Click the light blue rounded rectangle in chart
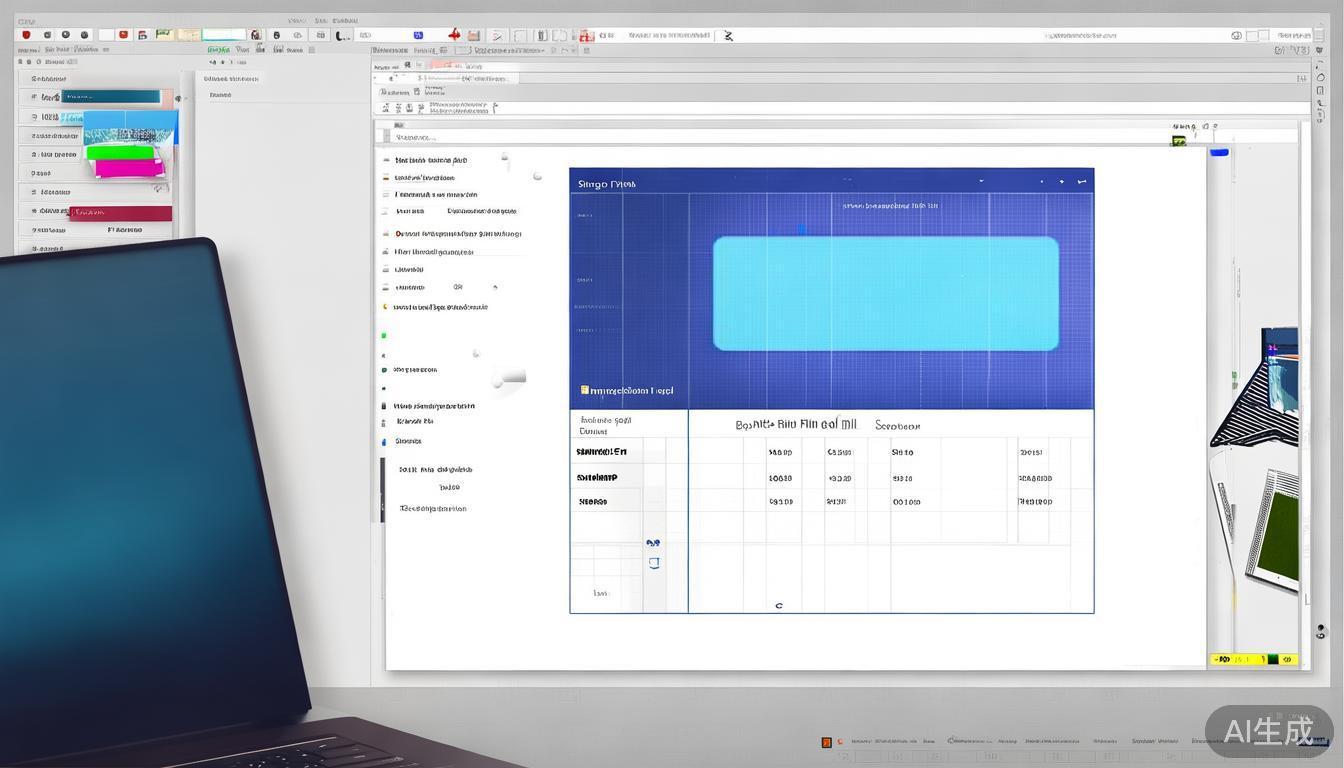Screen dimensions: 1344x768 [885, 293]
